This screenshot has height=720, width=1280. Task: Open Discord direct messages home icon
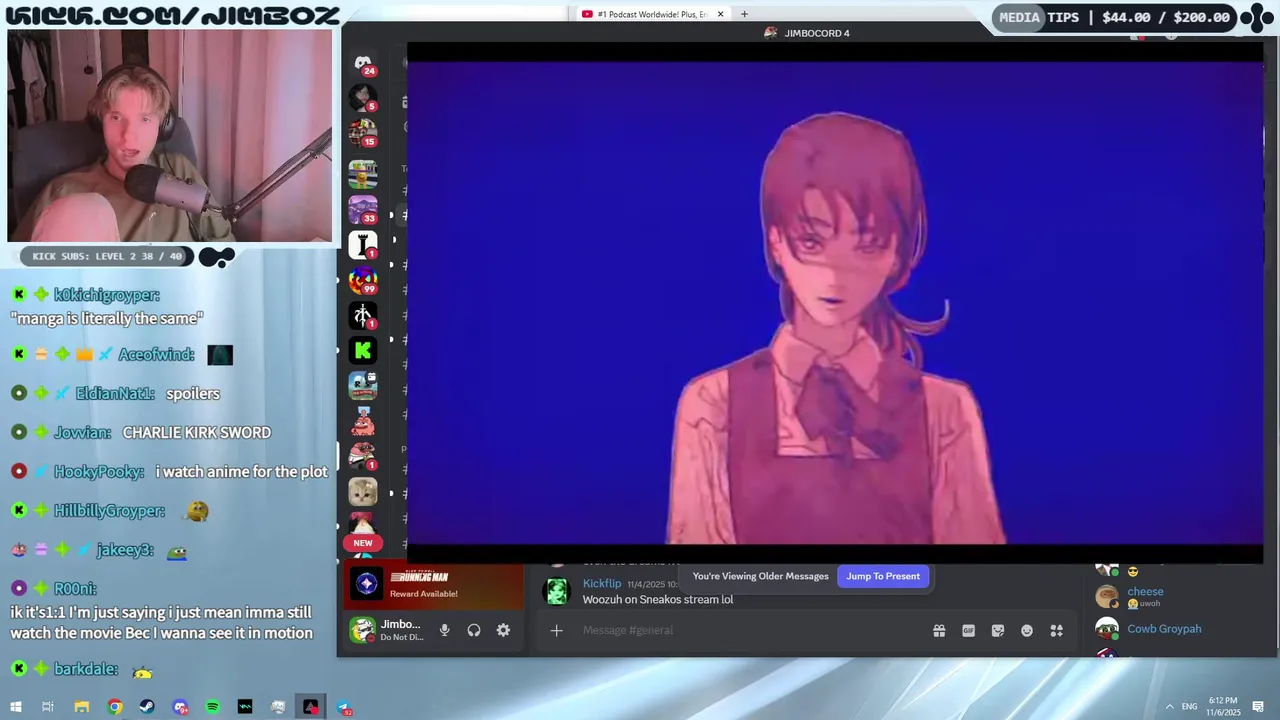363,63
